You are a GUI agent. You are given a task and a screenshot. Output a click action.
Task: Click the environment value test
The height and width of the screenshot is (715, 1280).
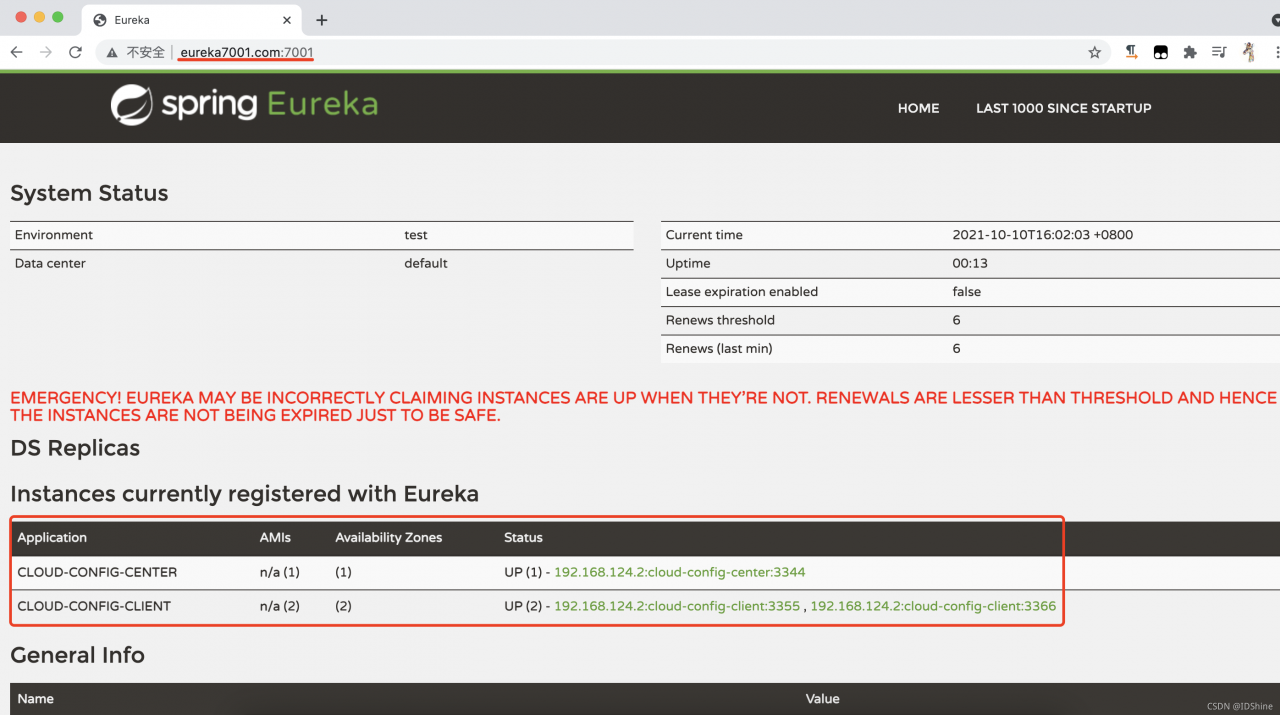click(416, 235)
